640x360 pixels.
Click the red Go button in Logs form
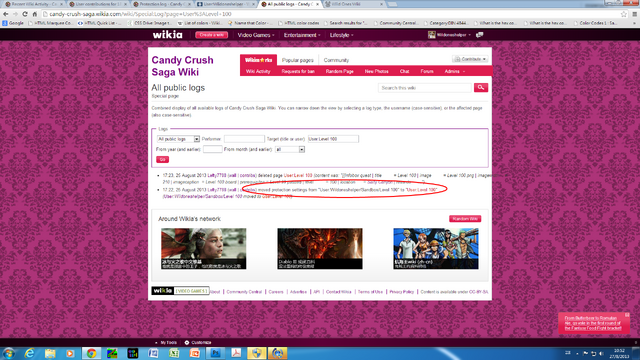coord(162,160)
